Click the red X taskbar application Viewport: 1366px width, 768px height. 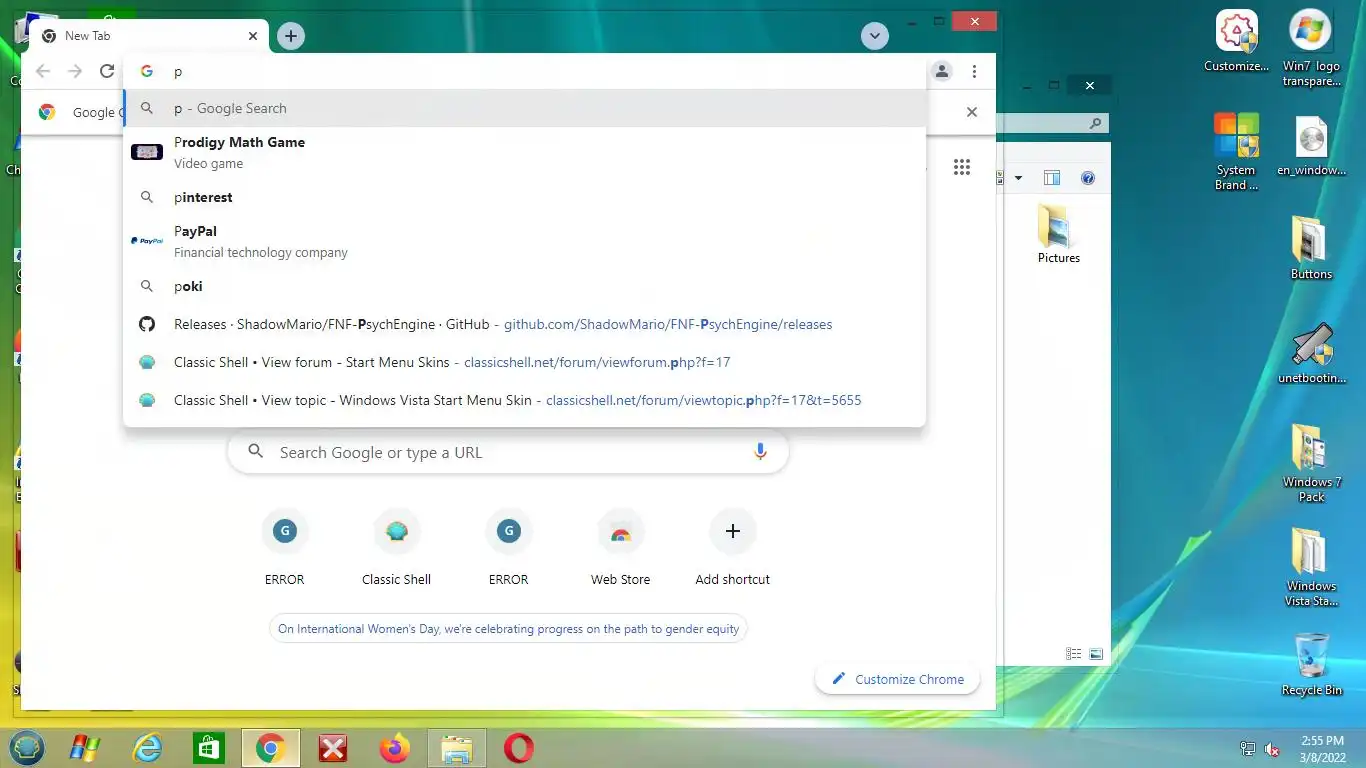[x=333, y=748]
